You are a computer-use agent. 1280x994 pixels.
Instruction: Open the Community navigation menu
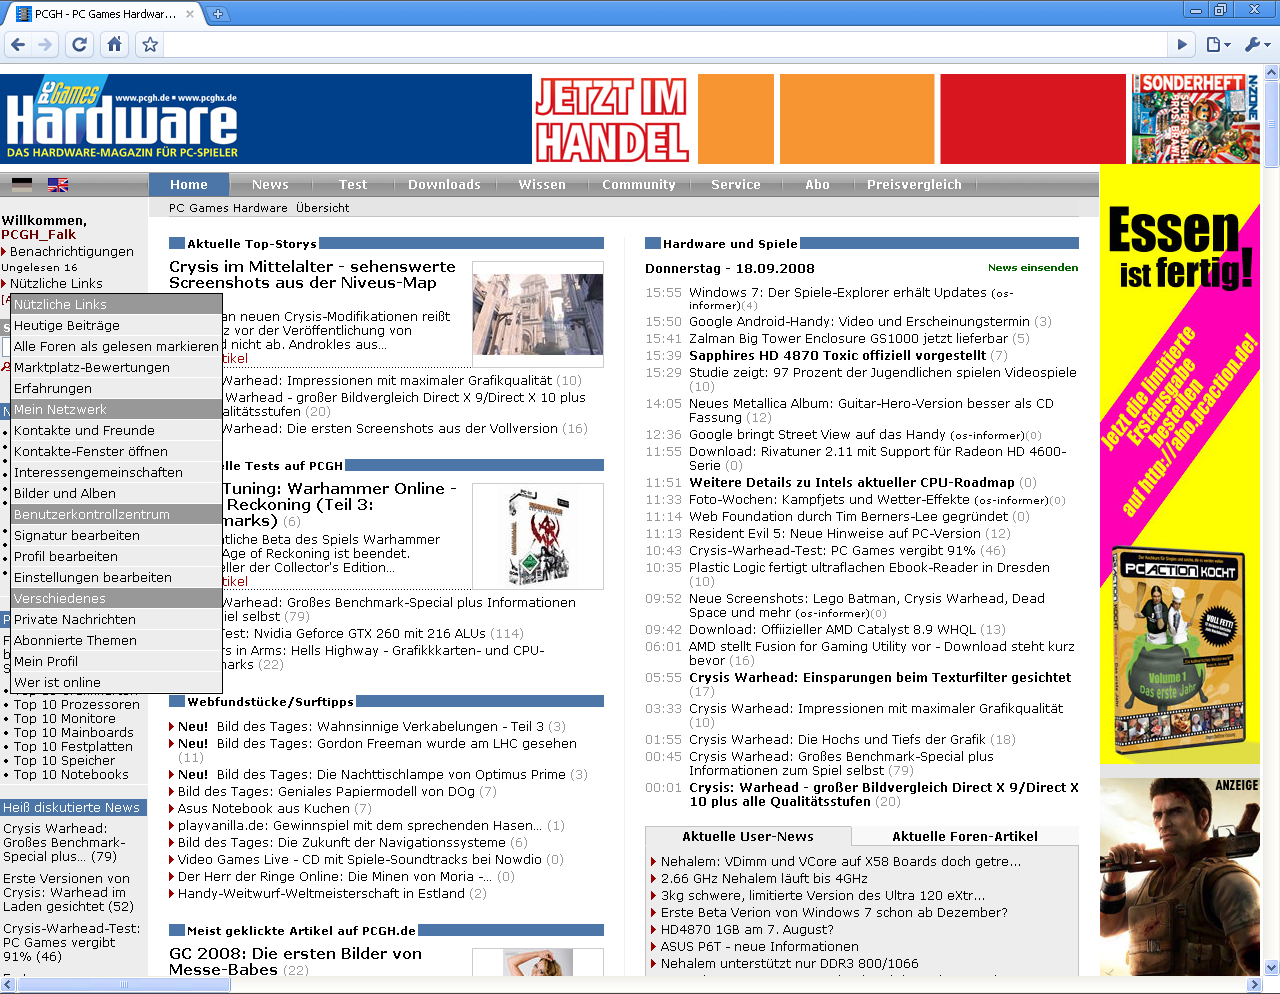tap(639, 185)
